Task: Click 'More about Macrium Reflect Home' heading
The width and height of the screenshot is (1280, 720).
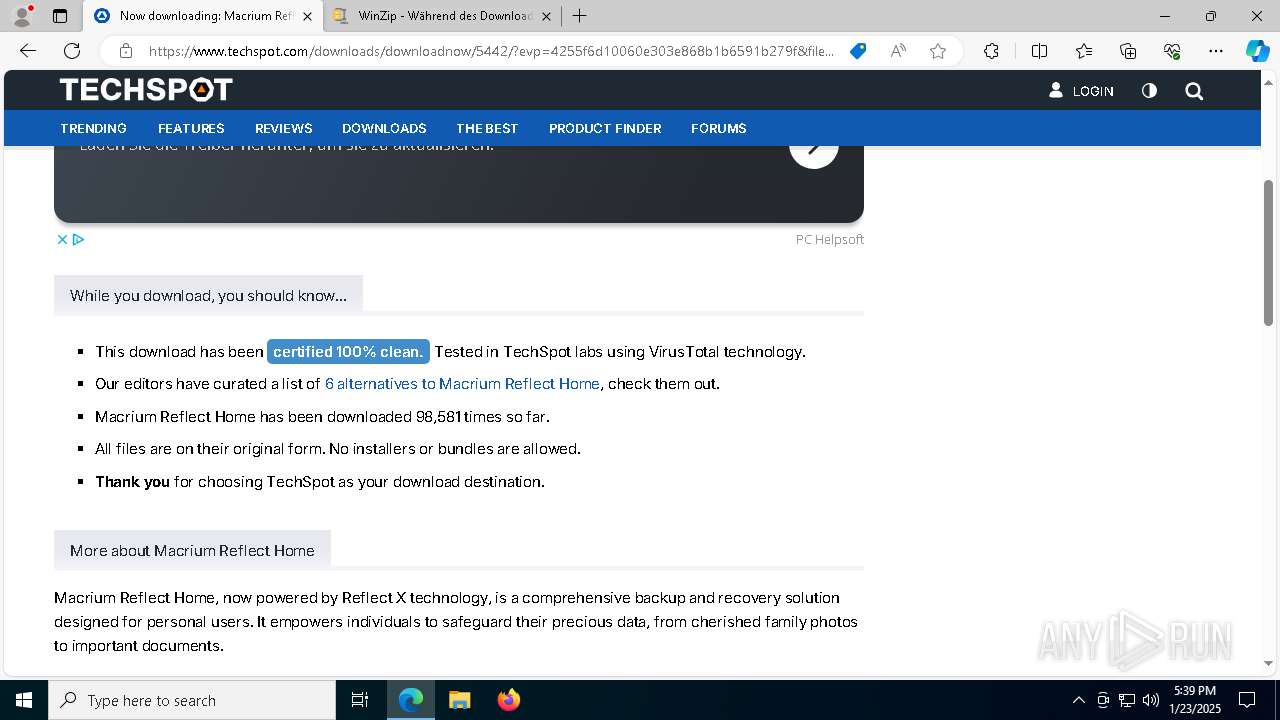Action: [x=192, y=551]
